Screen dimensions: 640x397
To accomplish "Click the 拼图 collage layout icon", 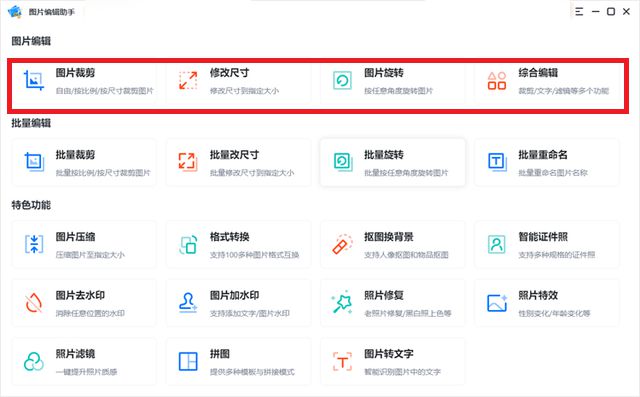I will [188, 362].
